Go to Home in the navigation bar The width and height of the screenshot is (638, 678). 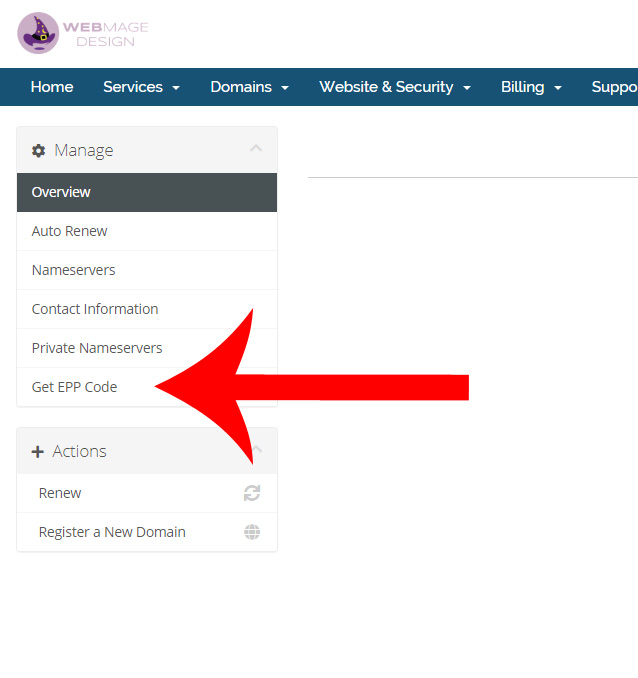(52, 87)
